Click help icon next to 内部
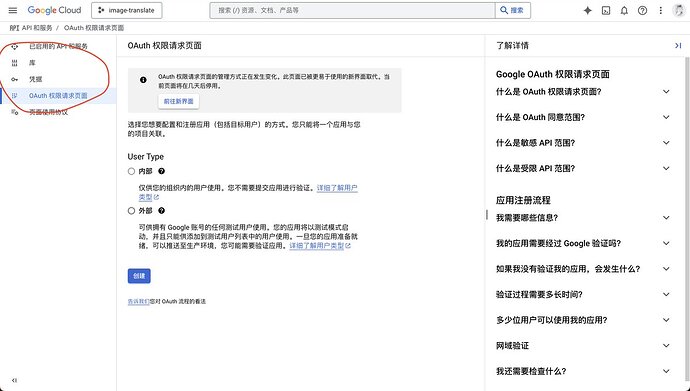Image resolution: width=690 pixels, height=391 pixels. coord(161,171)
